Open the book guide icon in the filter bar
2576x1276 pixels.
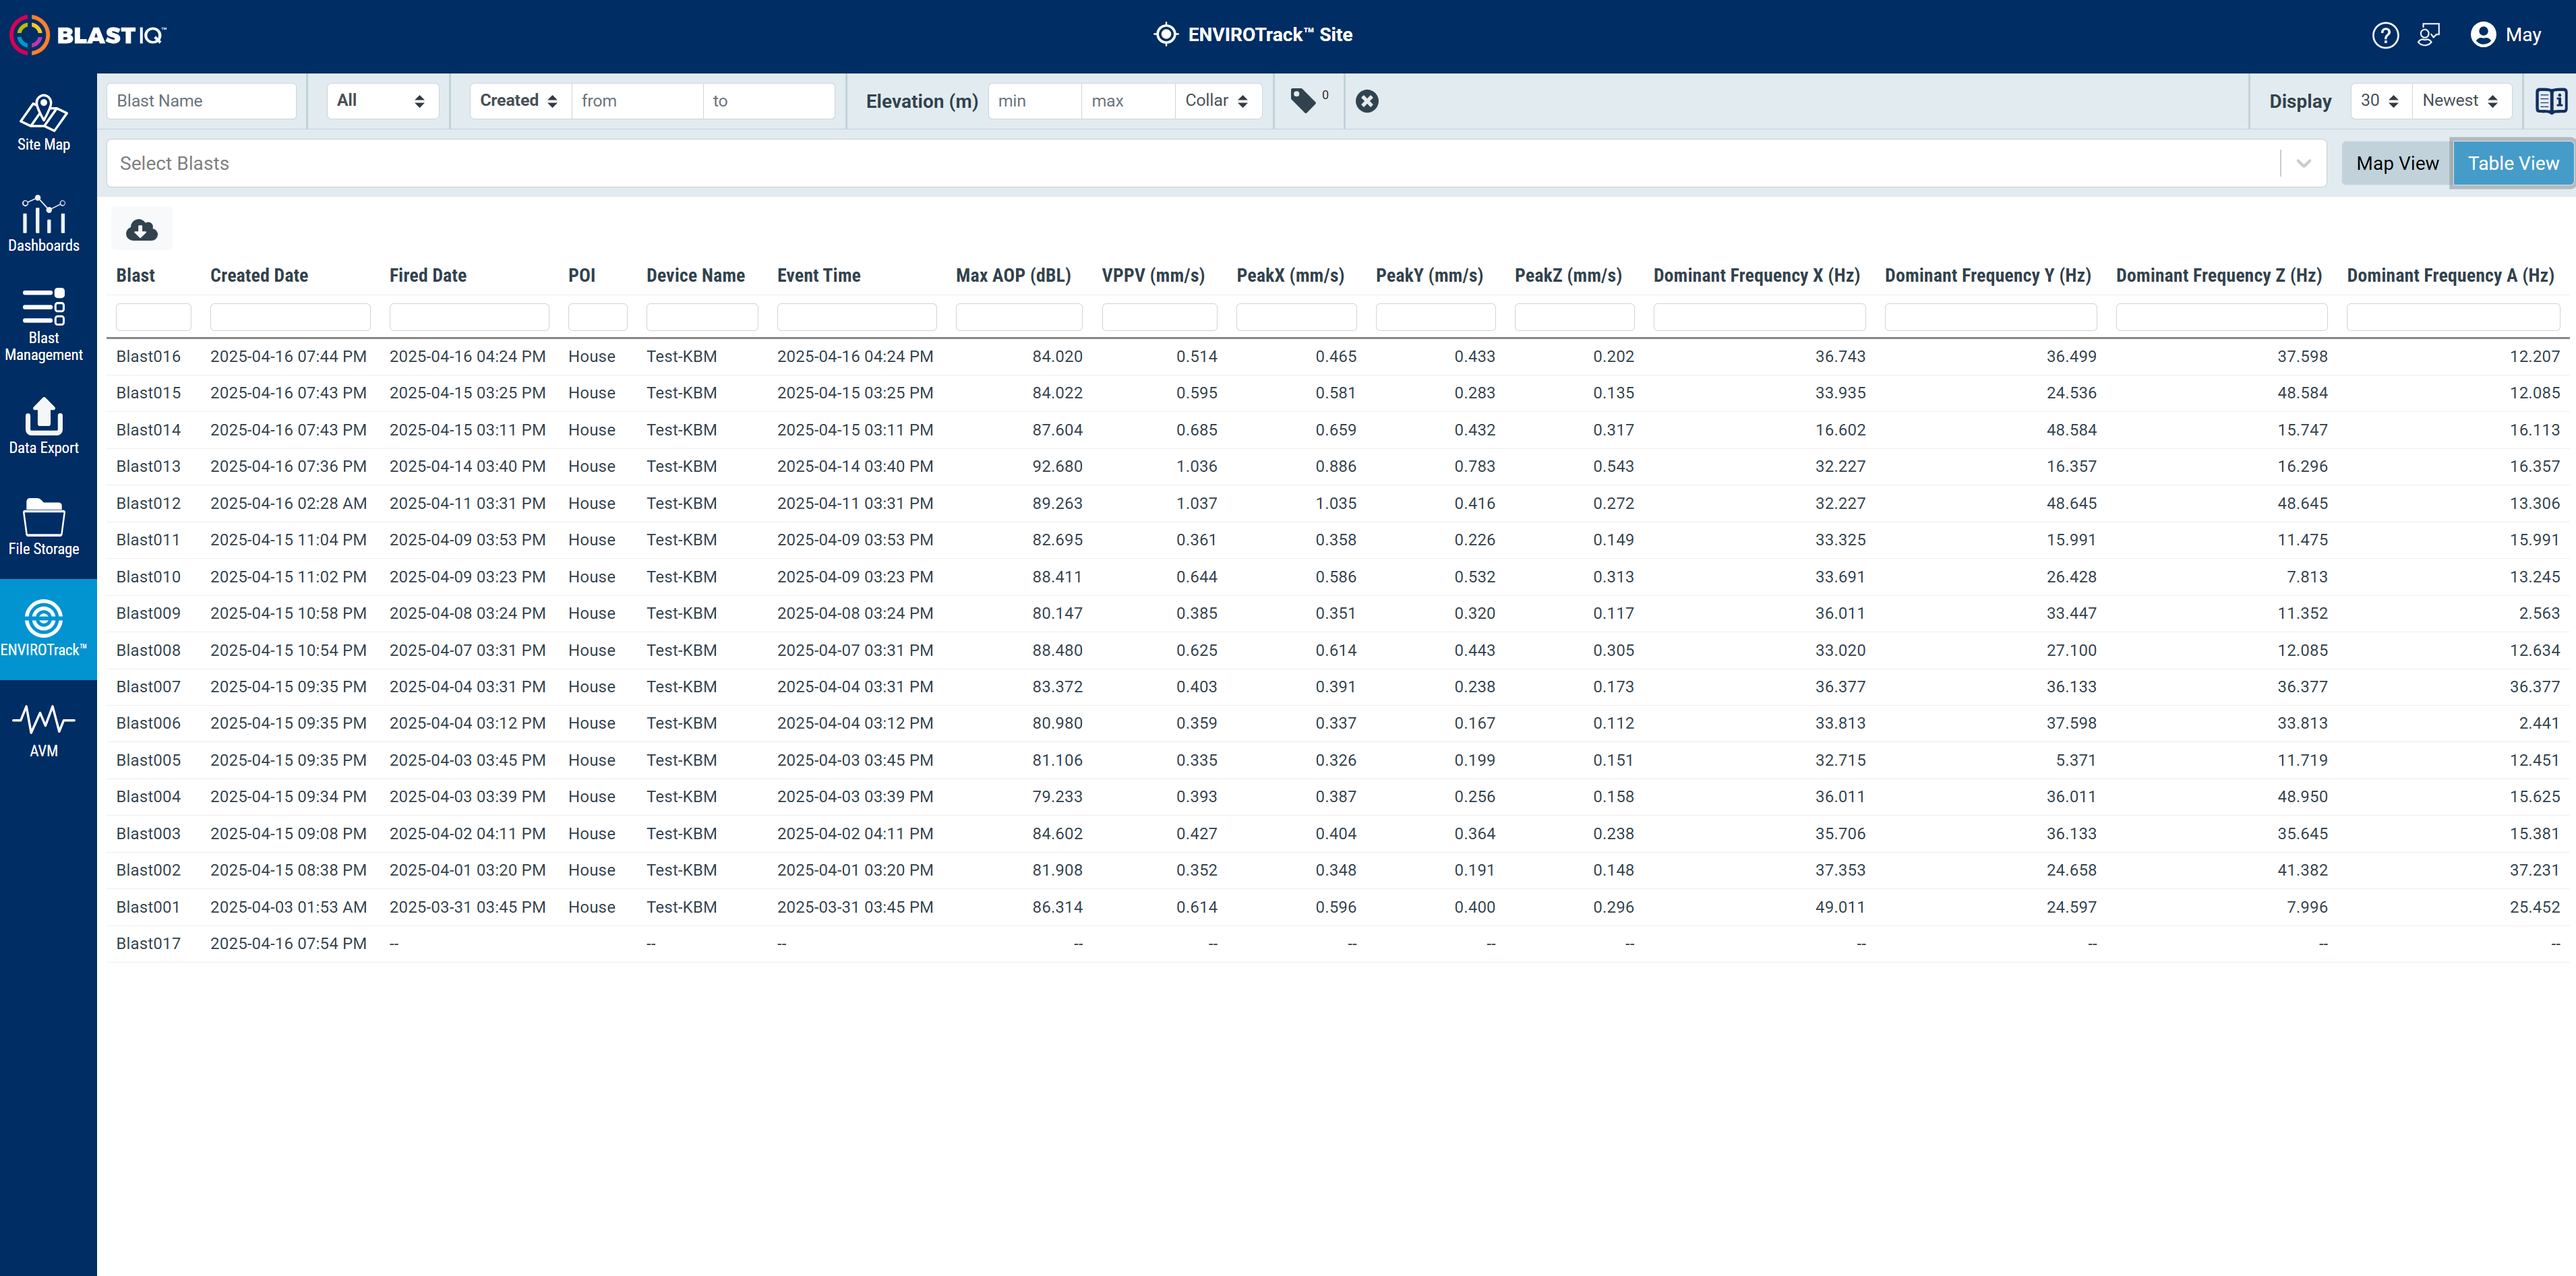click(x=2551, y=101)
